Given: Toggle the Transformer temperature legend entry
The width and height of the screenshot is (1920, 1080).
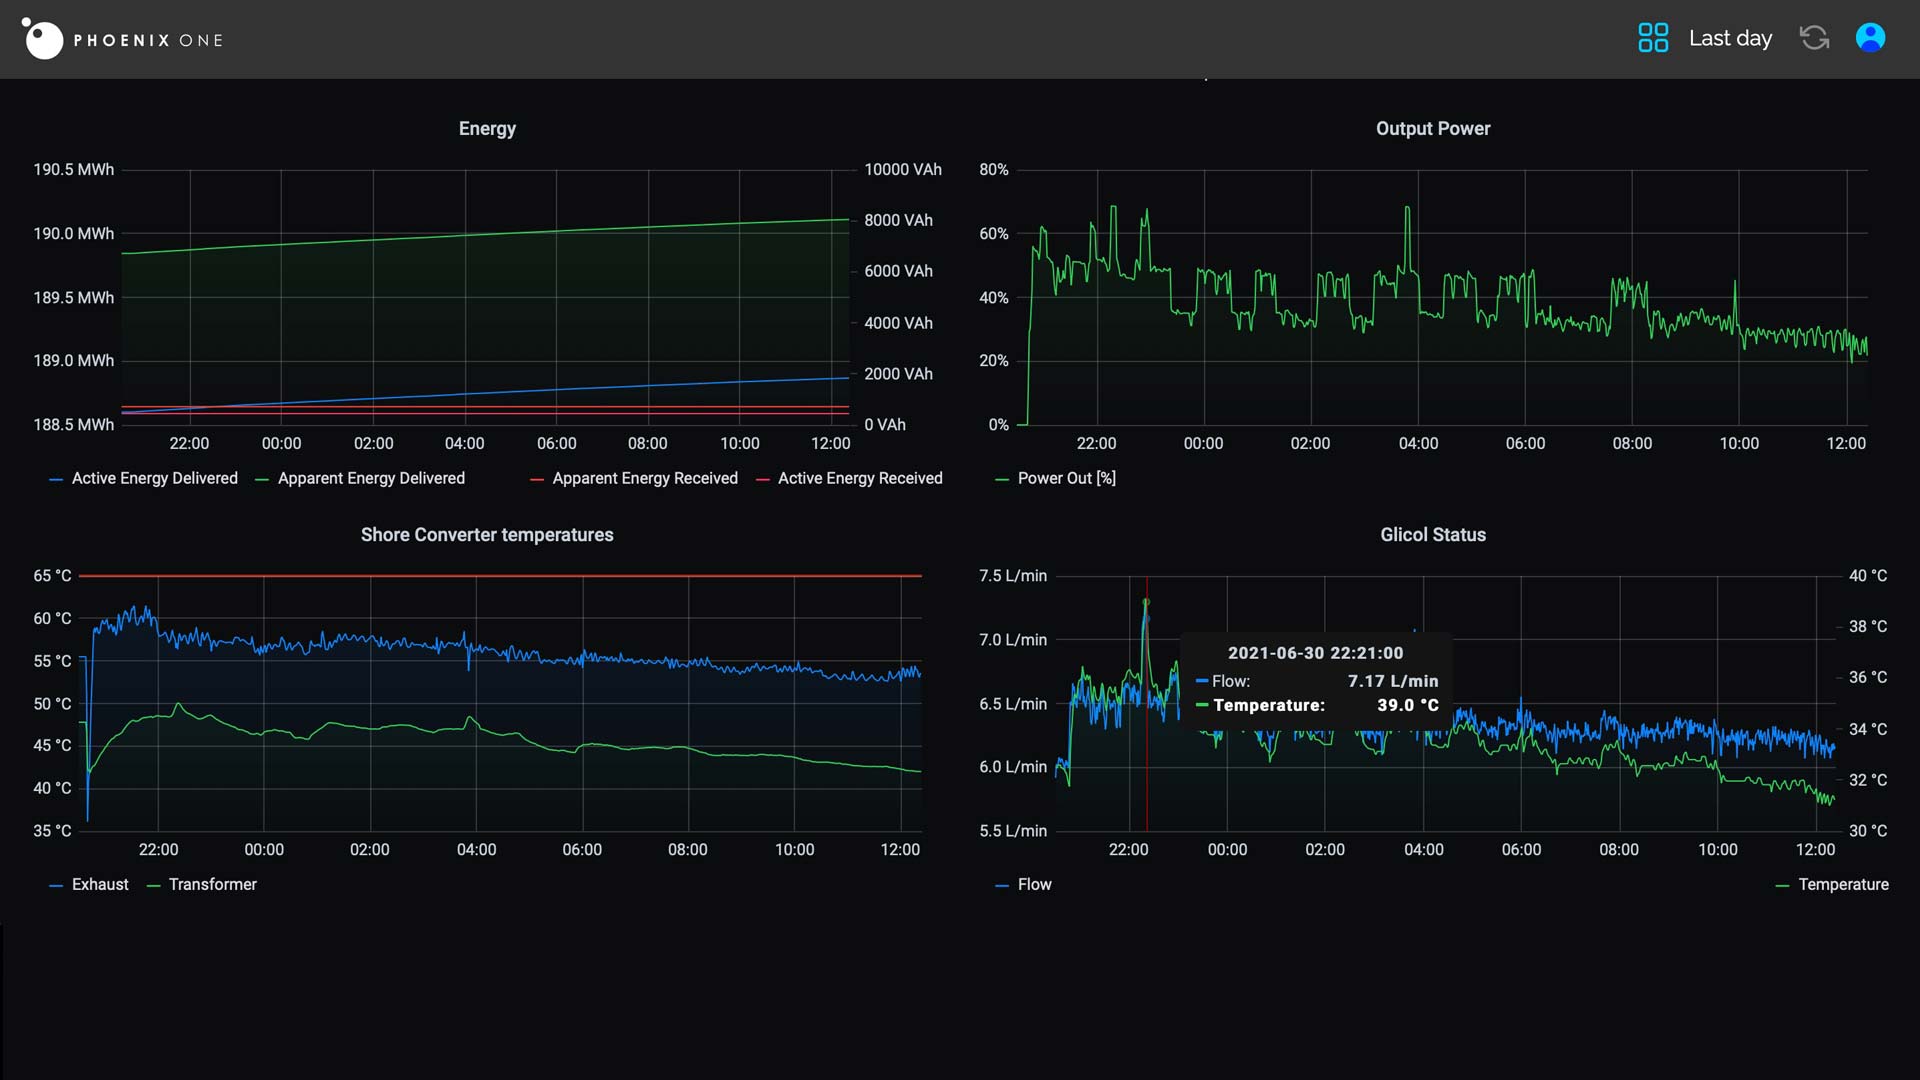Looking at the screenshot, I should (212, 885).
